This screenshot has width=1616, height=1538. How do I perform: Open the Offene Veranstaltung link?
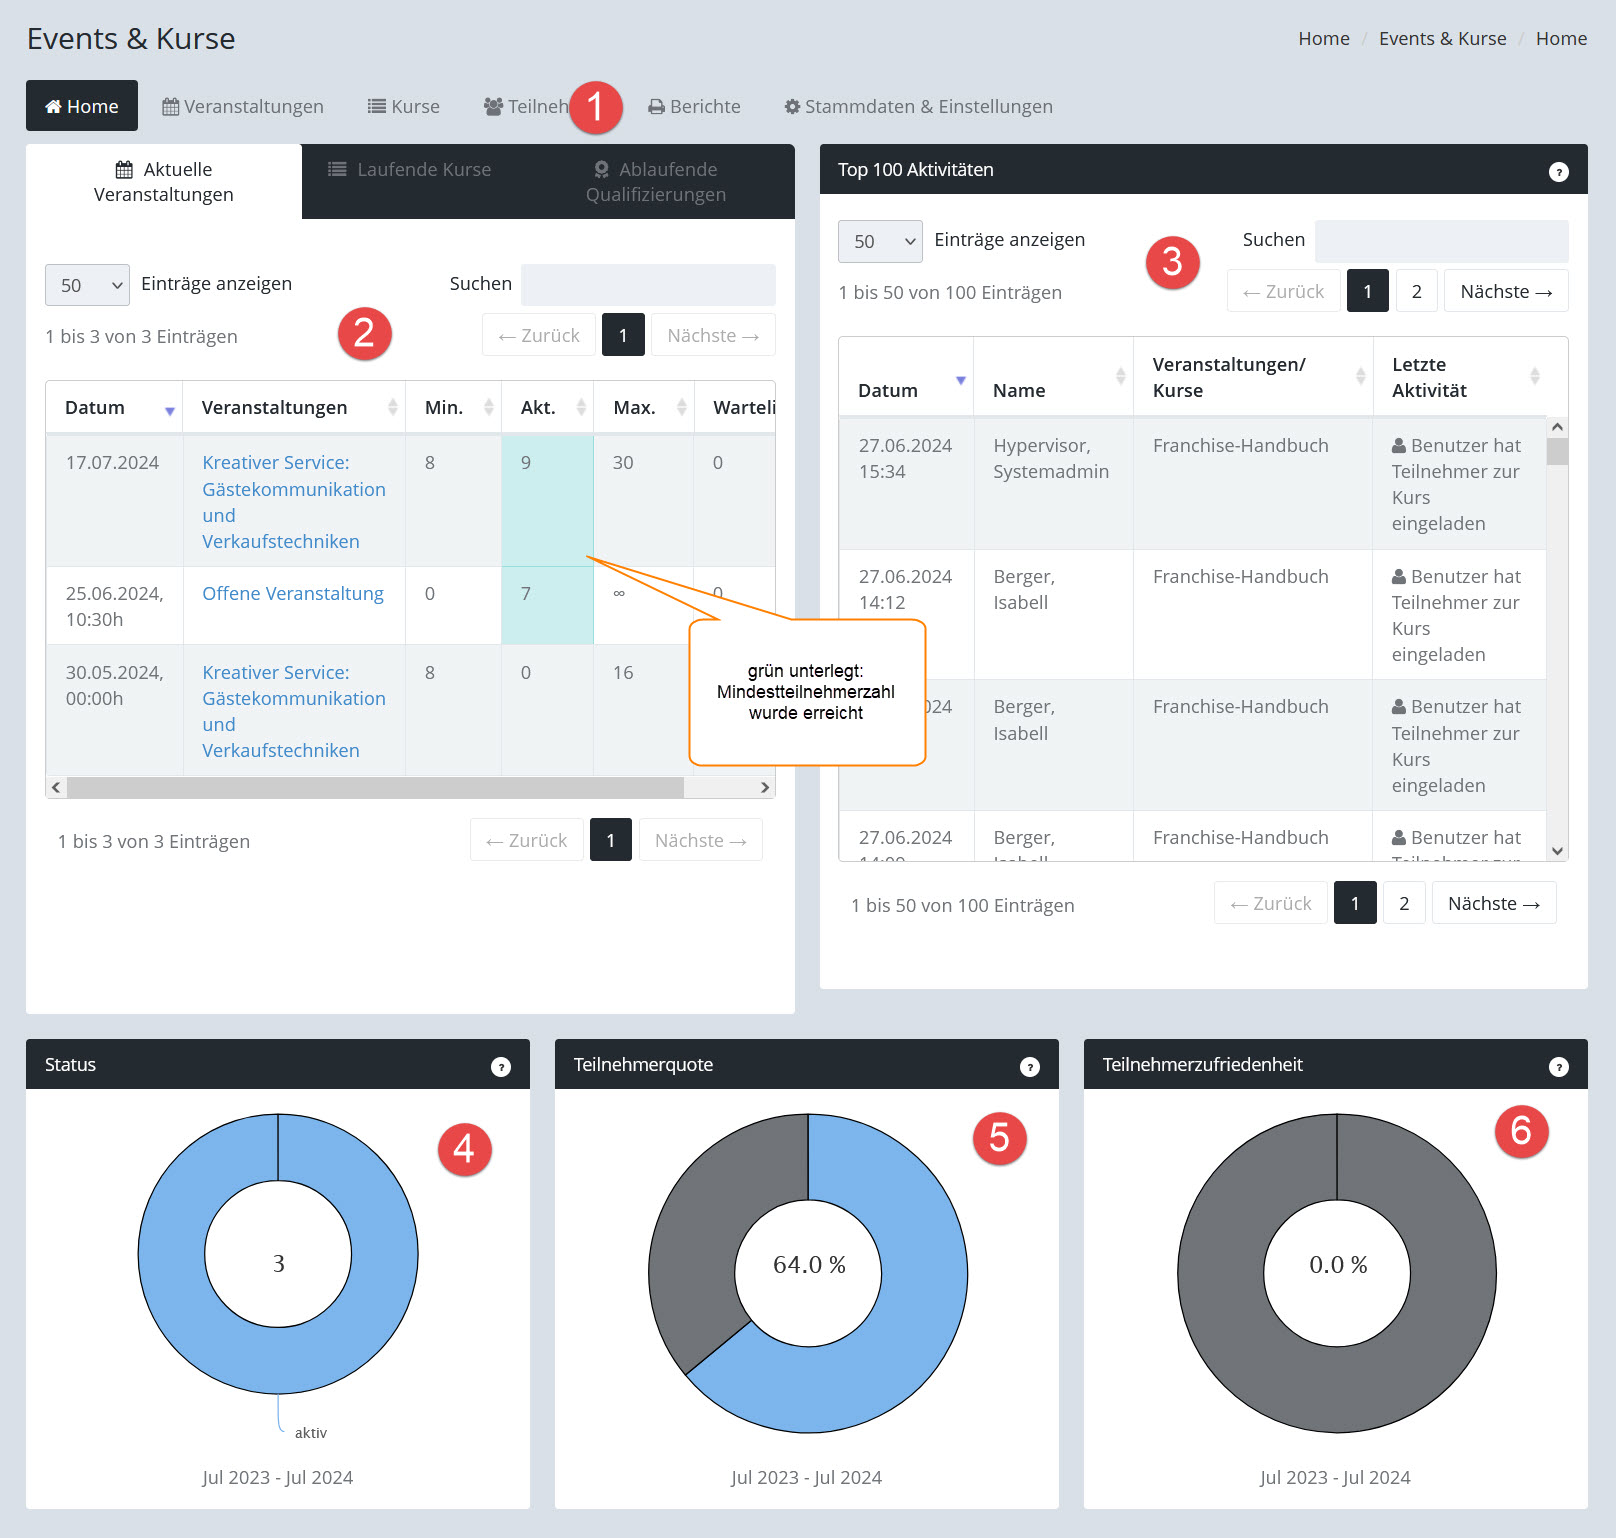[292, 594]
